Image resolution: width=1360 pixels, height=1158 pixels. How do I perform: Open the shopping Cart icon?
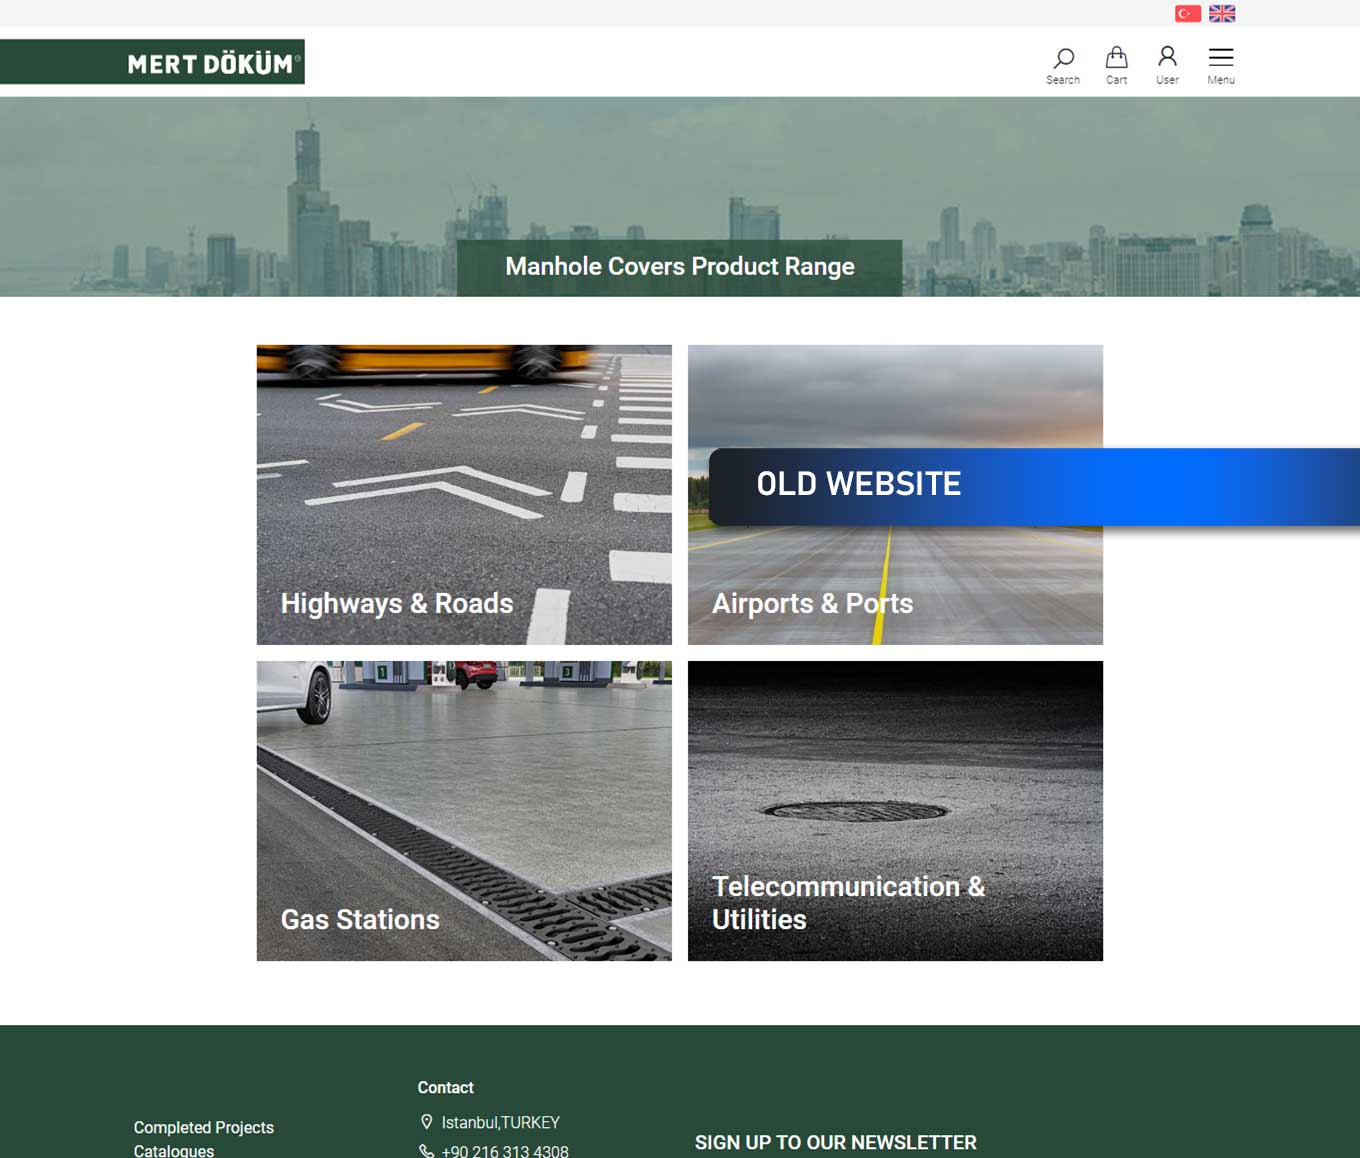click(1116, 65)
